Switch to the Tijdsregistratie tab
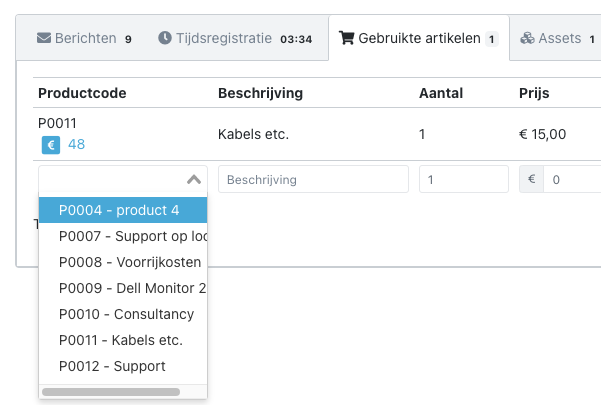601x405 pixels. click(x=235, y=38)
